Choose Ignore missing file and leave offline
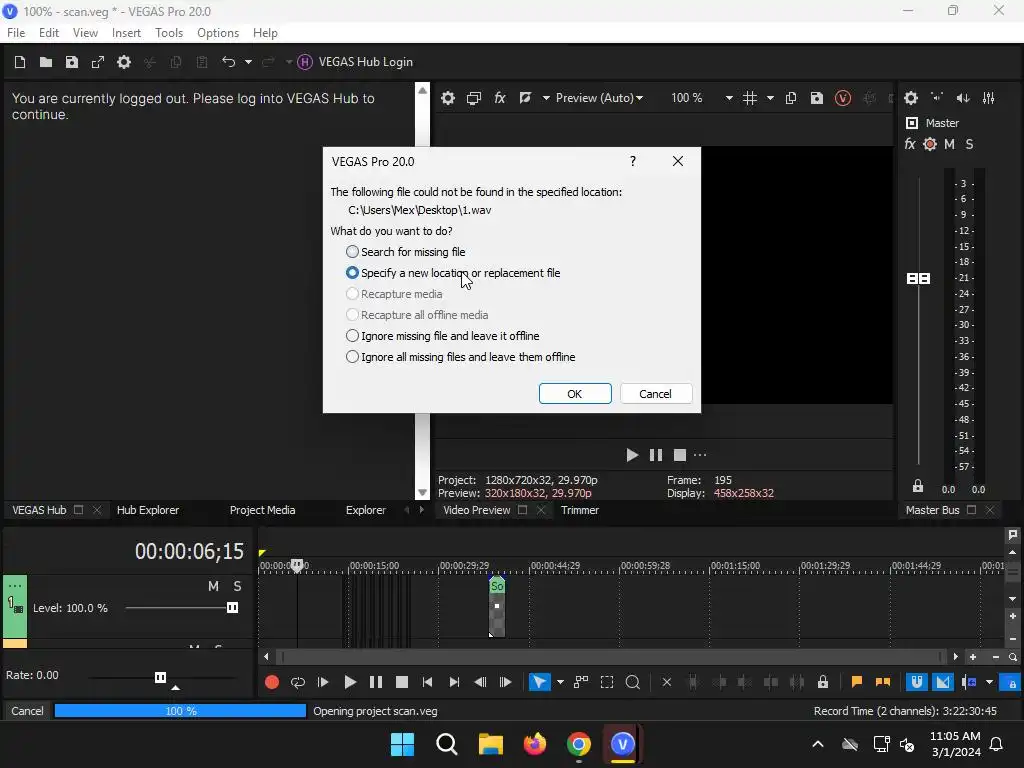This screenshot has height=768, width=1024. tap(442, 336)
